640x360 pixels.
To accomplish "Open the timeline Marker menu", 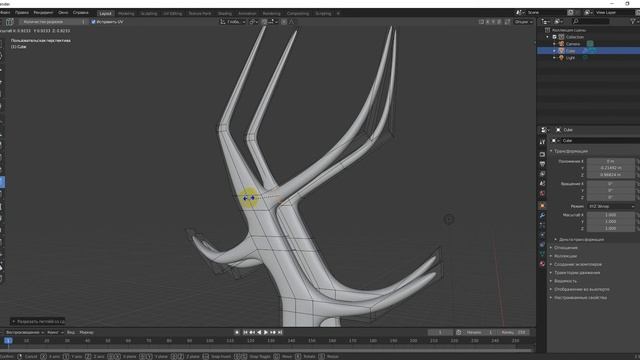I will coord(86,332).
